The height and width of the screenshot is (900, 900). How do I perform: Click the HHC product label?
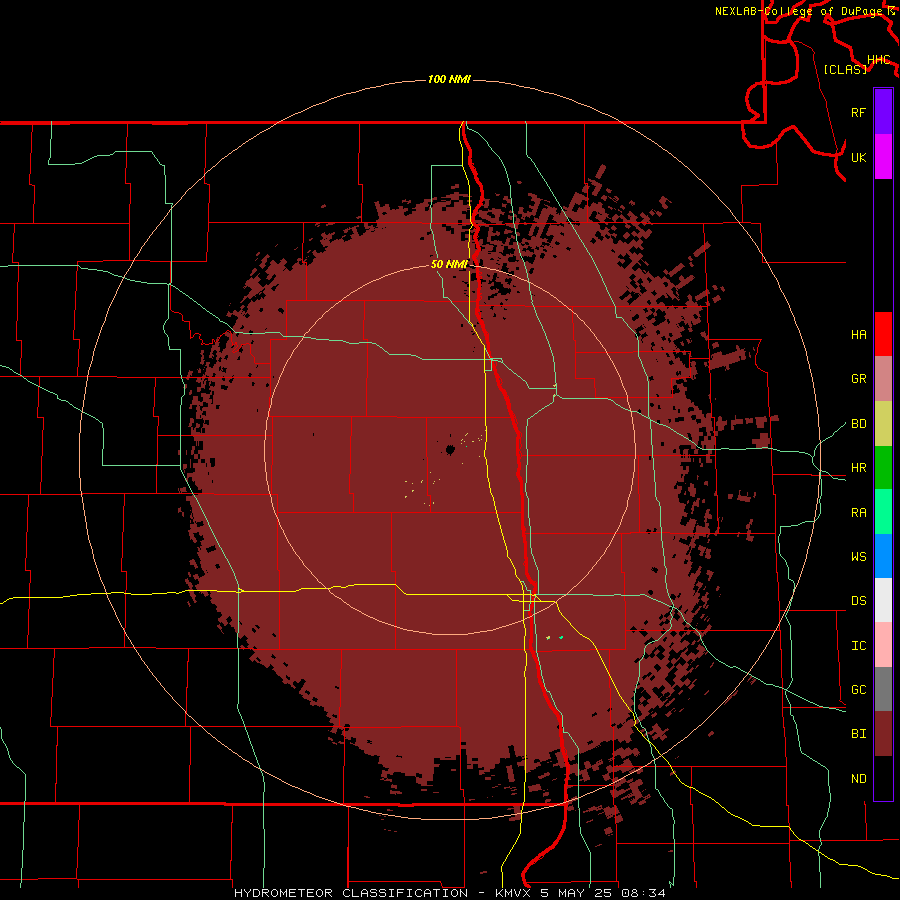tap(879, 60)
